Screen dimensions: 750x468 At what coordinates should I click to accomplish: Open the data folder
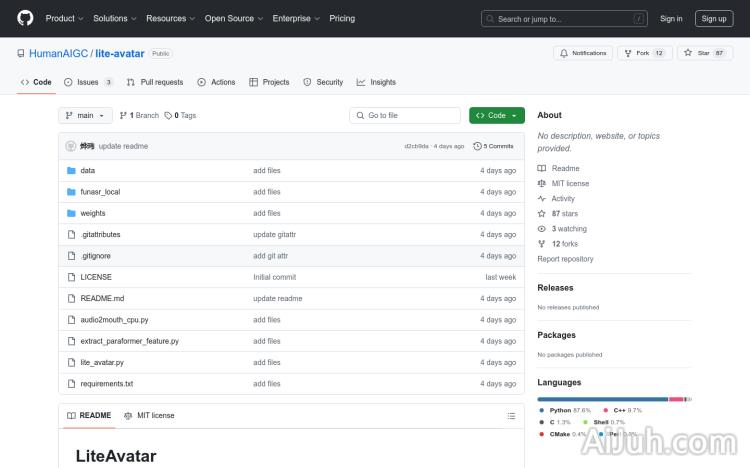[x=88, y=171]
